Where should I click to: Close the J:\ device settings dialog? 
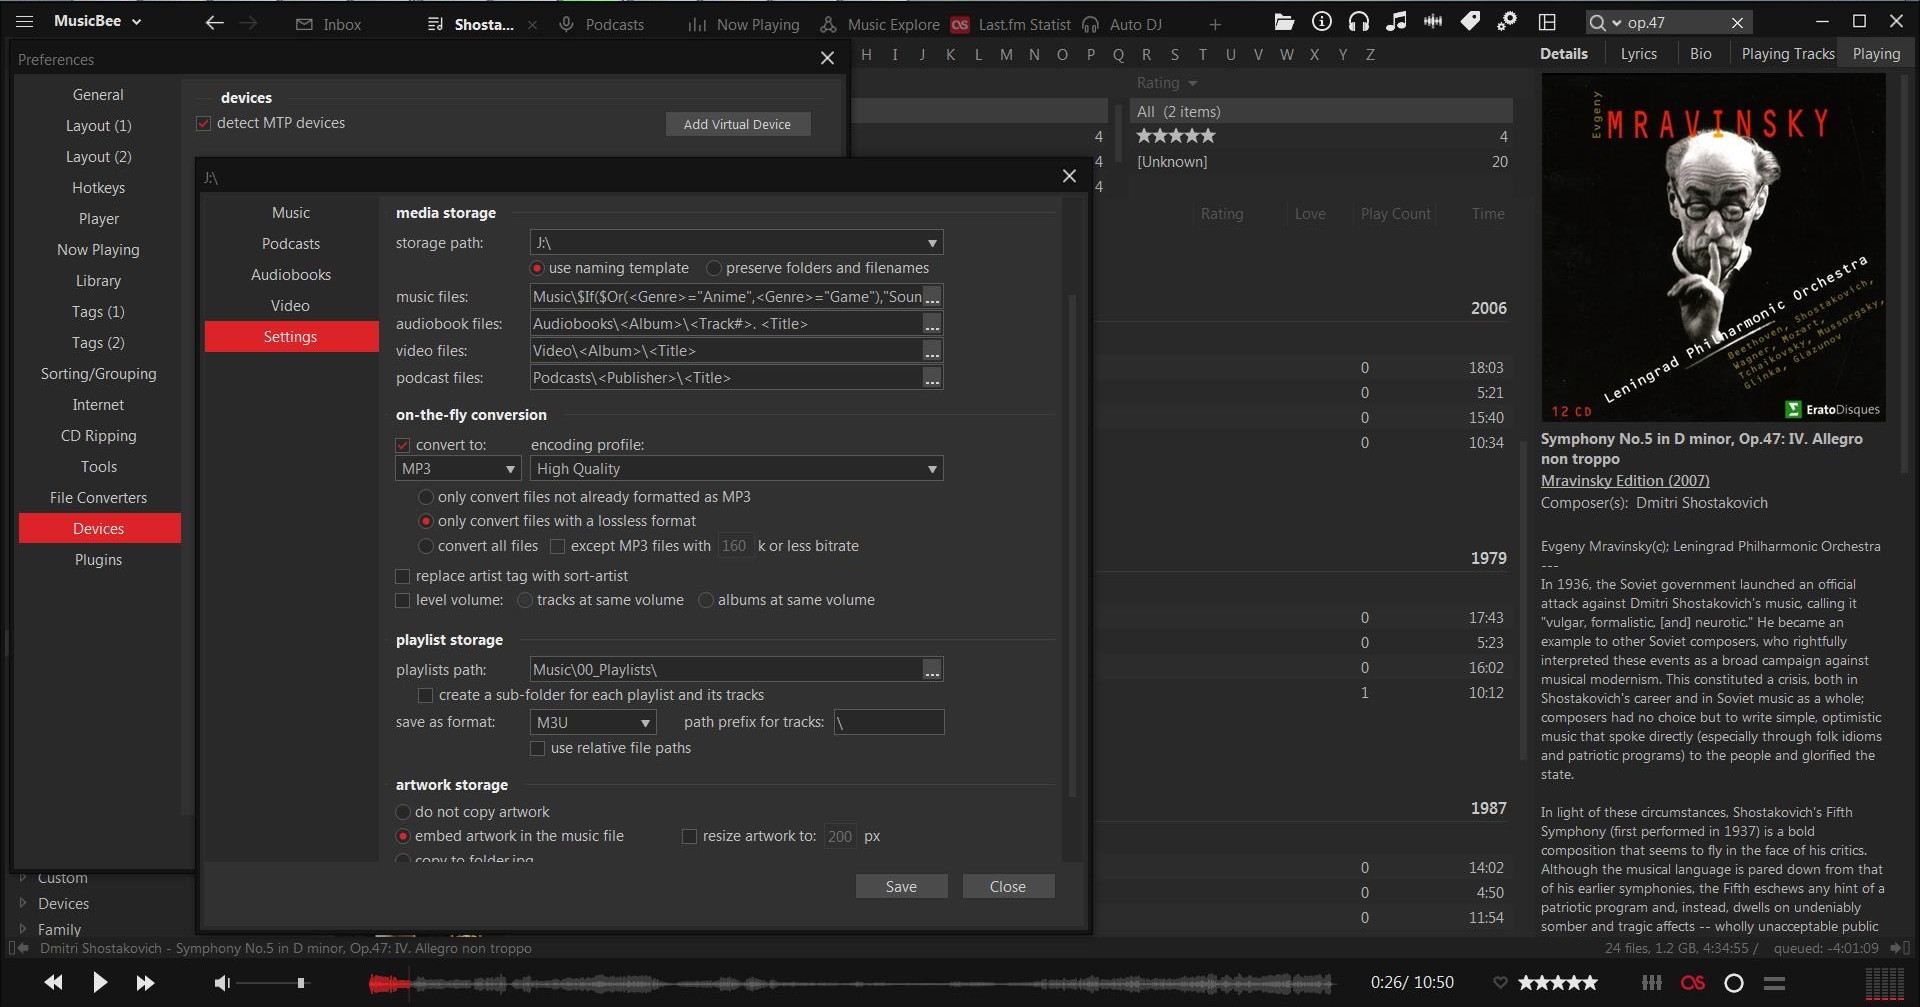click(1069, 176)
